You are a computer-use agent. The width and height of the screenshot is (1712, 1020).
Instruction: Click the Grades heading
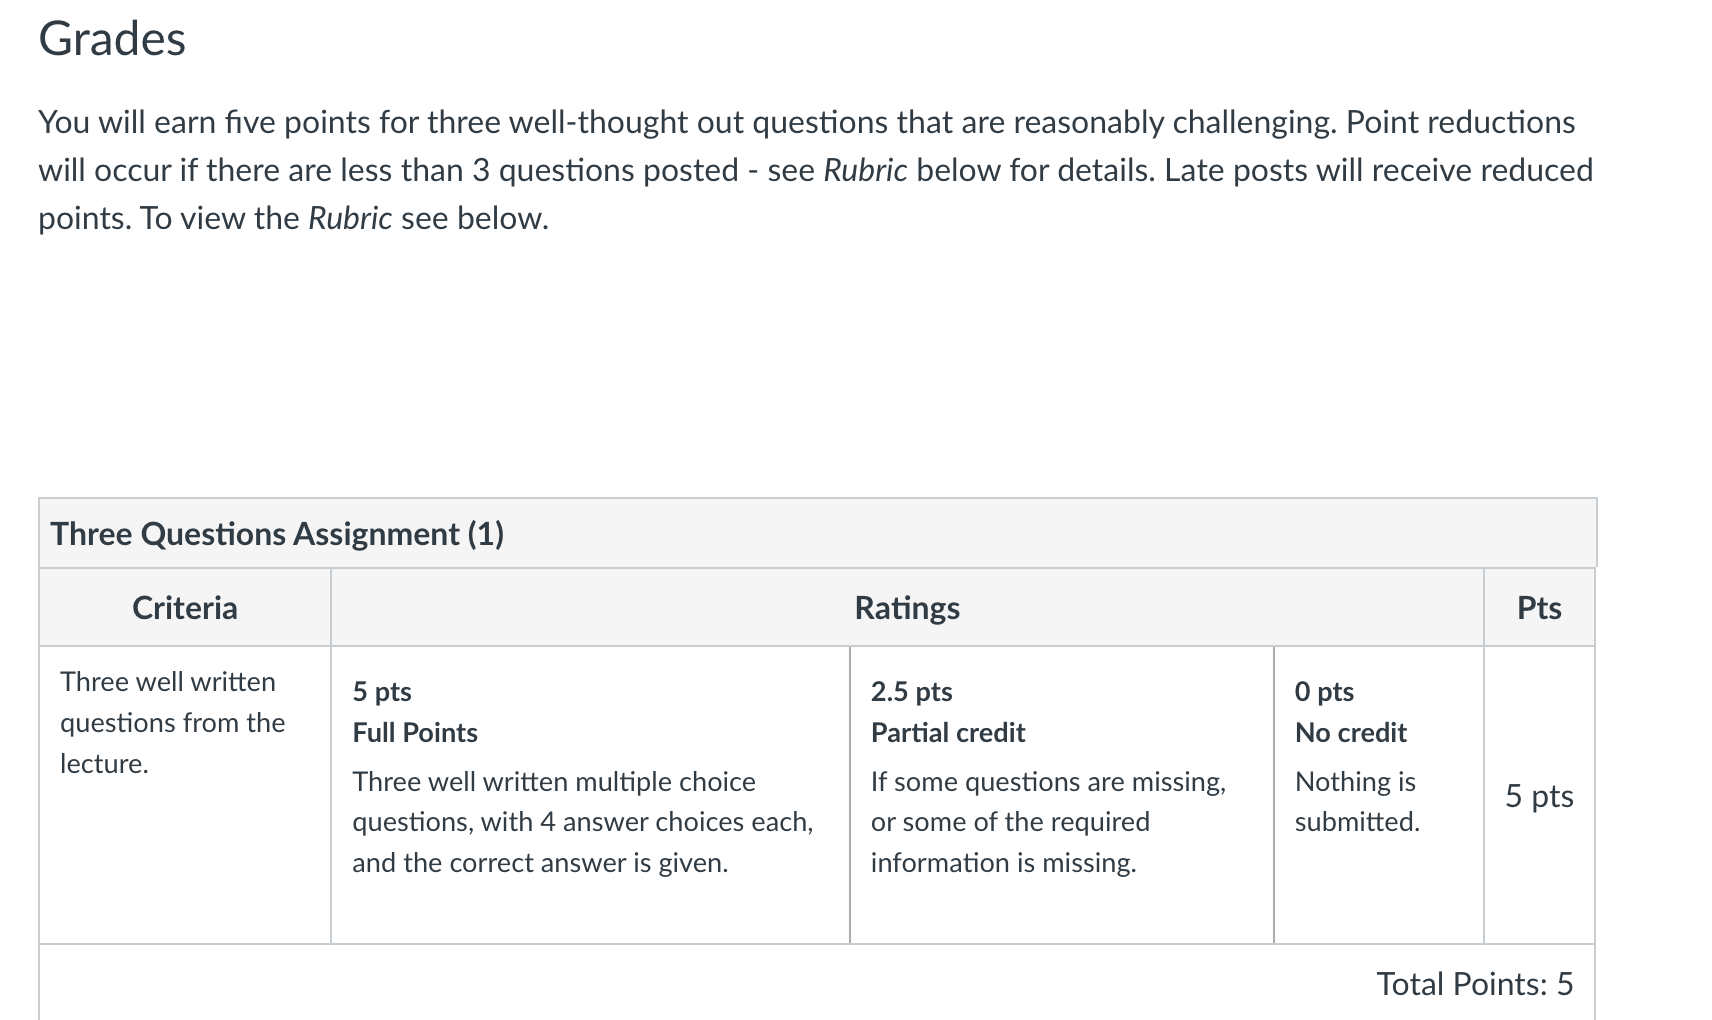click(112, 40)
